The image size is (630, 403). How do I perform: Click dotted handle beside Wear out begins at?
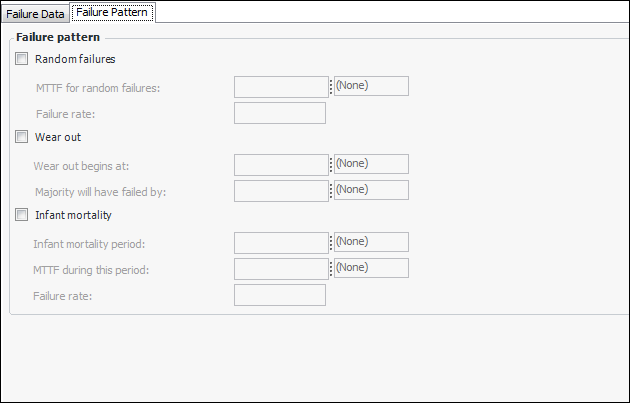tap(331, 165)
